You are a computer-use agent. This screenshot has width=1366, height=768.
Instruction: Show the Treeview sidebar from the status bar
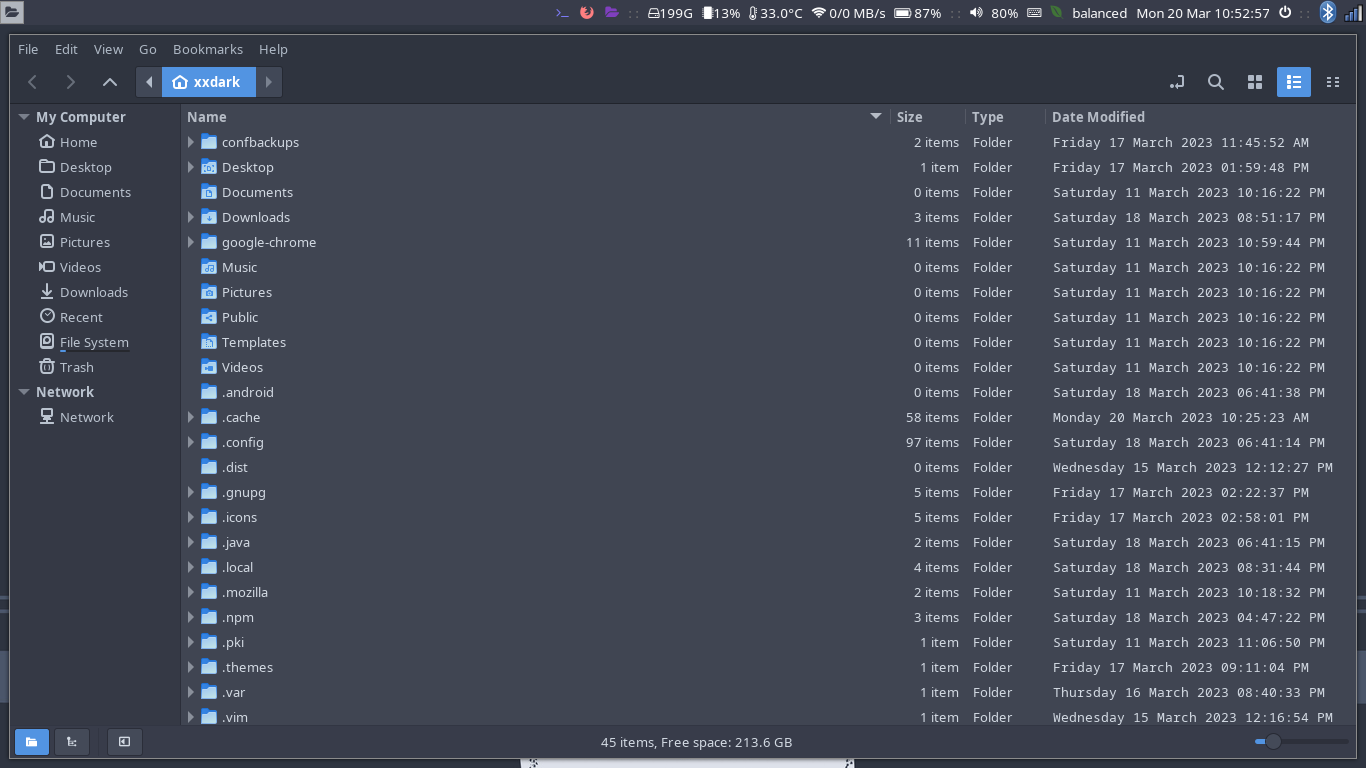(x=72, y=742)
